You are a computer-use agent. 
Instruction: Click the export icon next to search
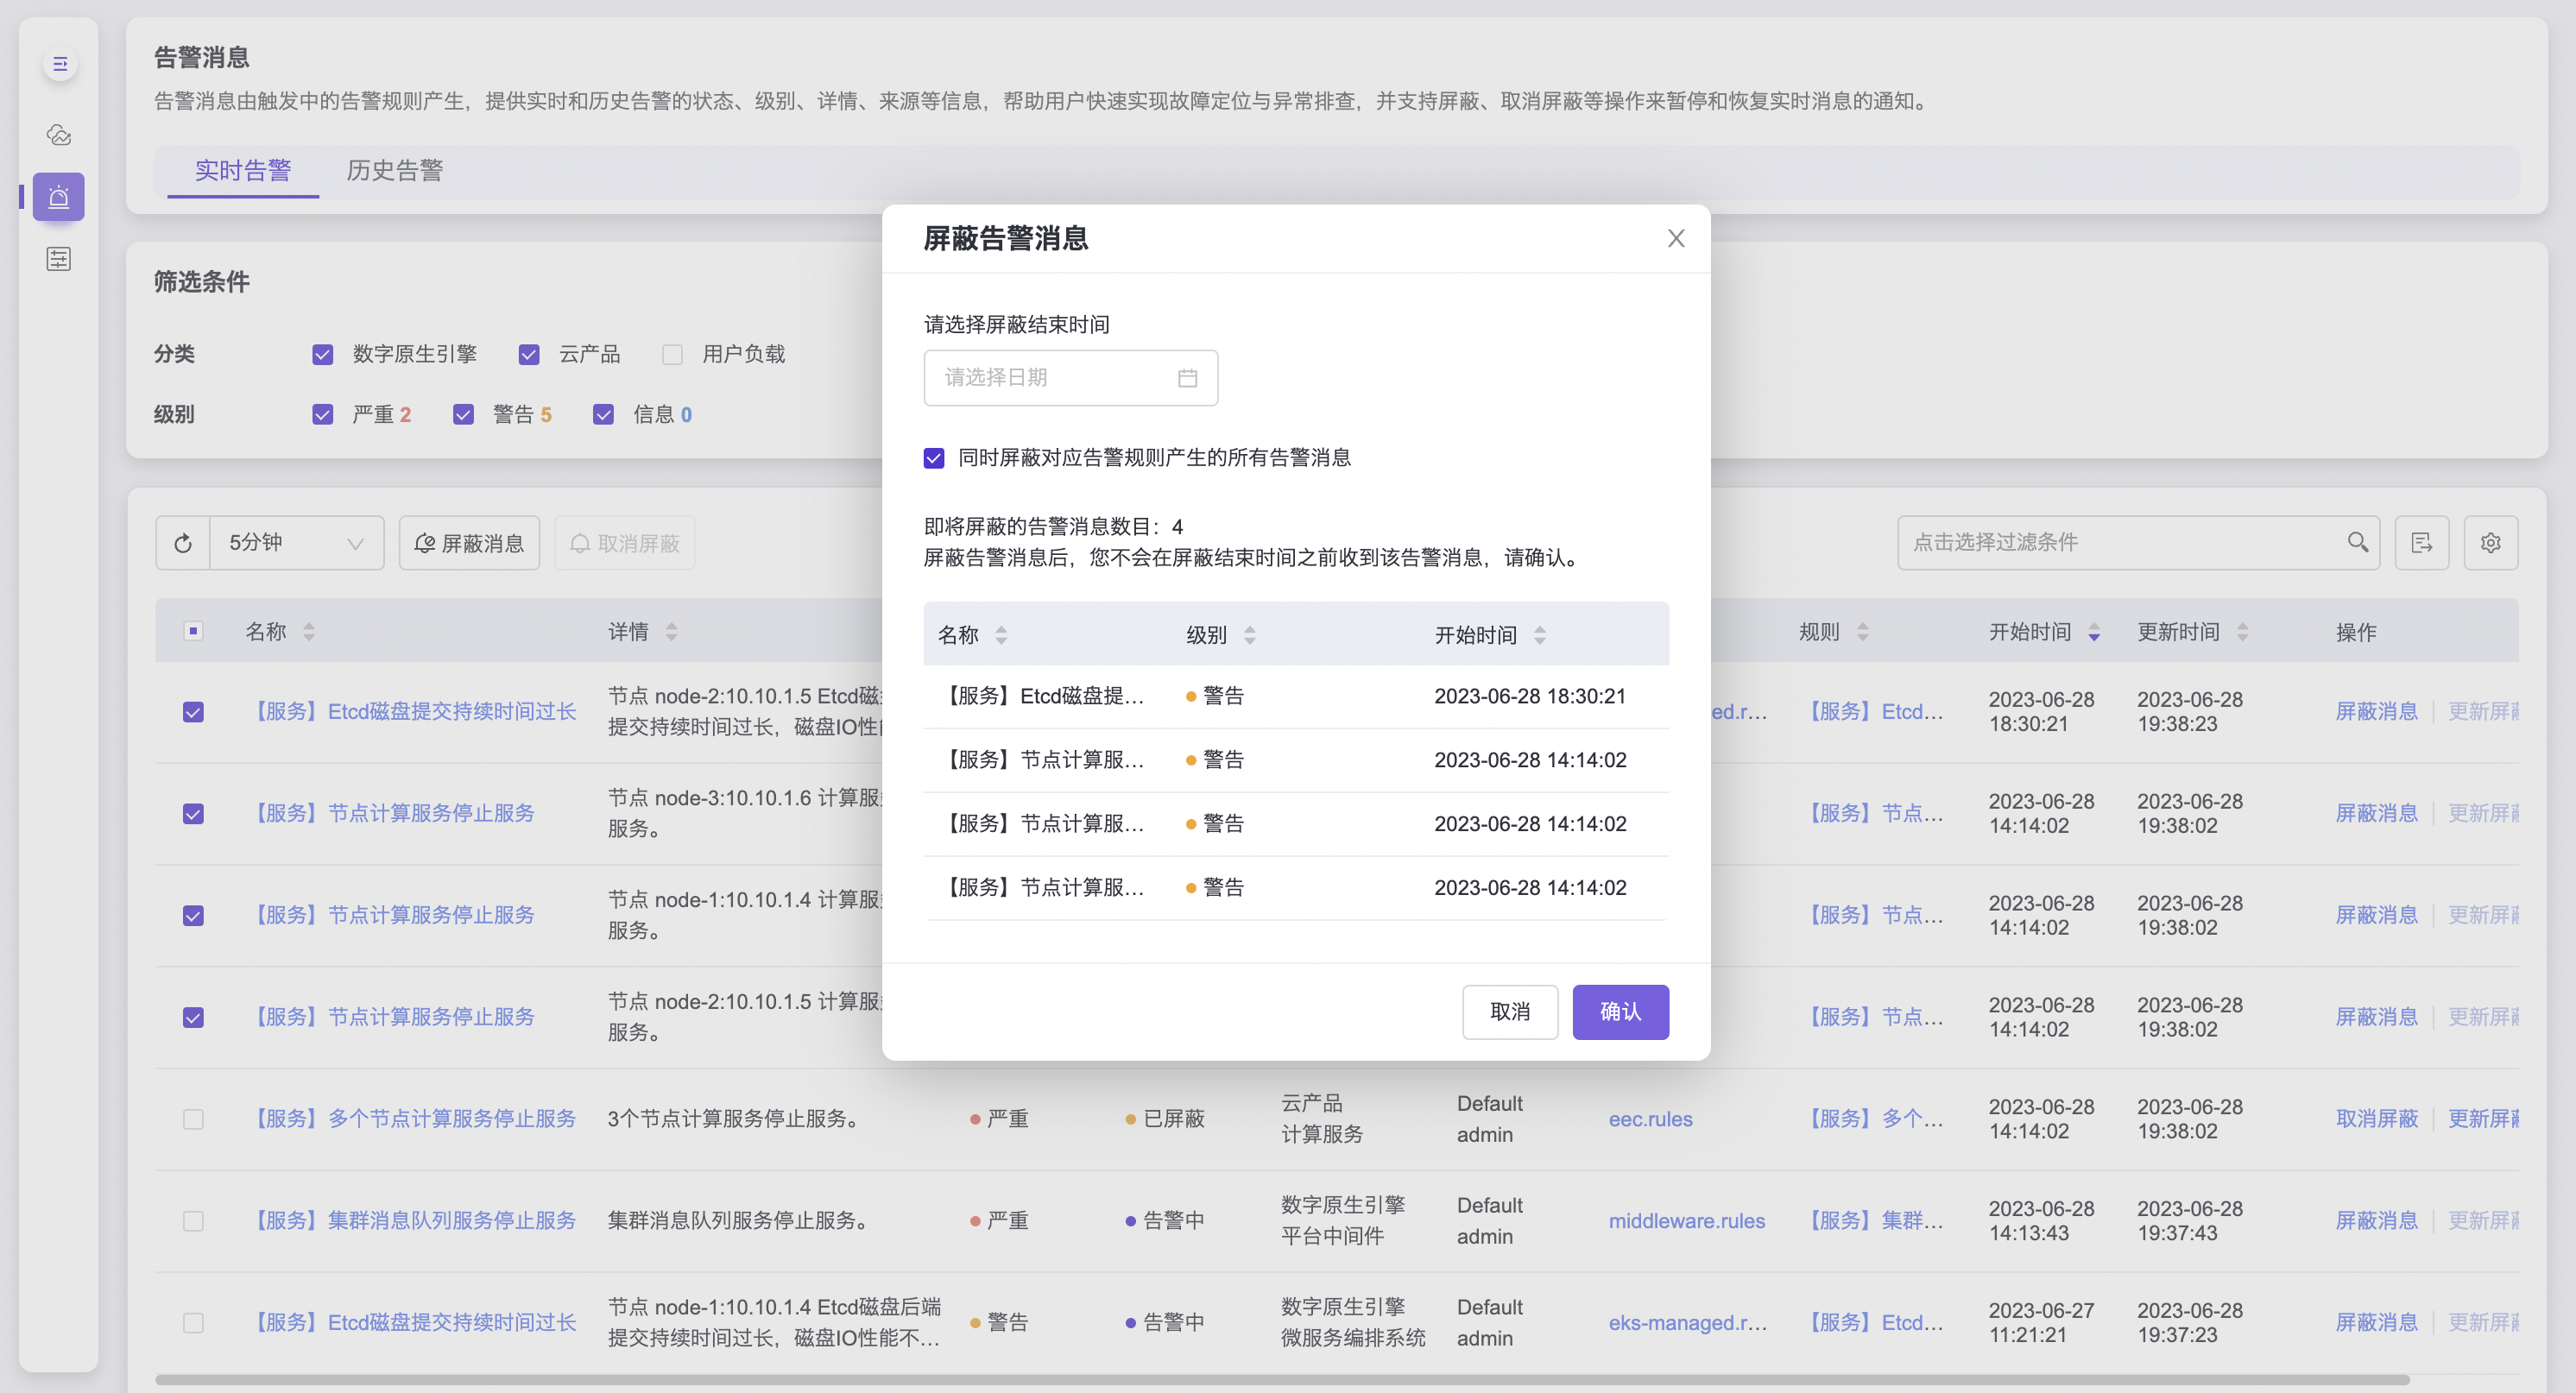coord(2421,543)
